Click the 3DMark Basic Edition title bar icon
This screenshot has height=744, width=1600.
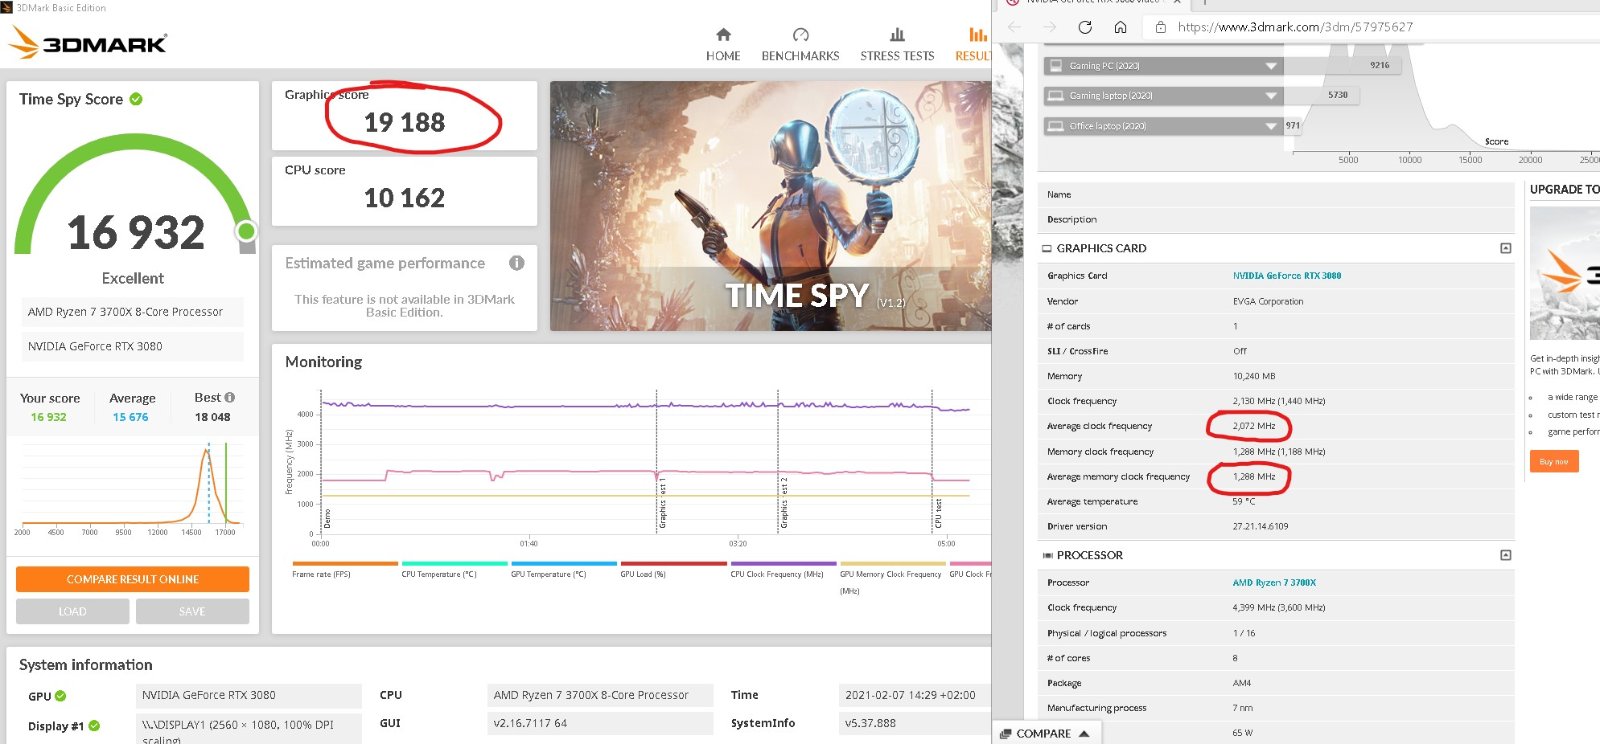click(x=6, y=7)
